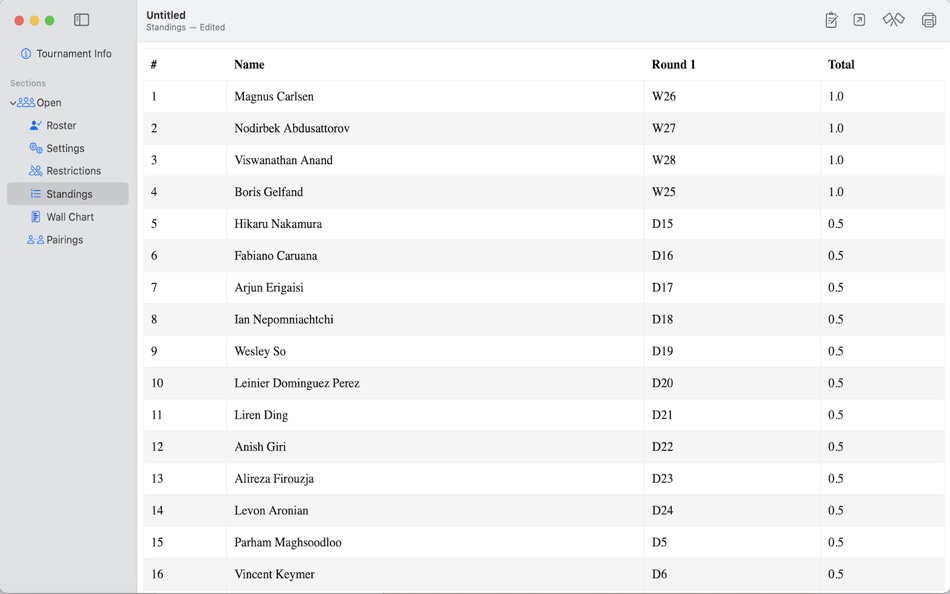Click the share export button
Screen dimensions: 950x594
(859, 18)
